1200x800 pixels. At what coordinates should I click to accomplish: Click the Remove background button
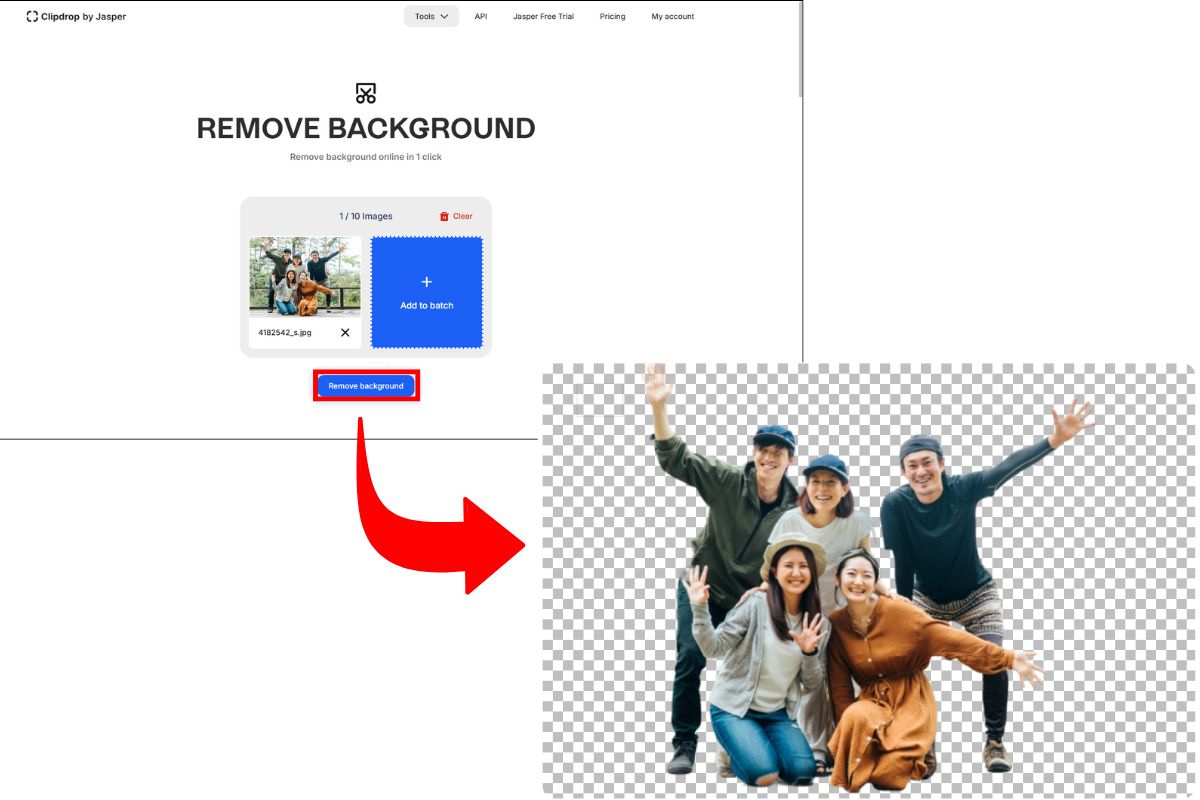[x=366, y=386]
